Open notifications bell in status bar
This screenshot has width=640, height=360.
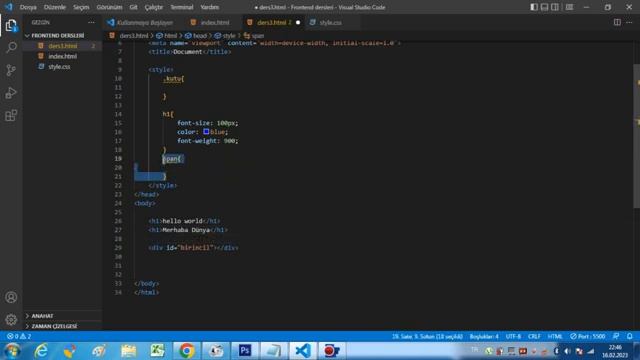click(x=629, y=336)
